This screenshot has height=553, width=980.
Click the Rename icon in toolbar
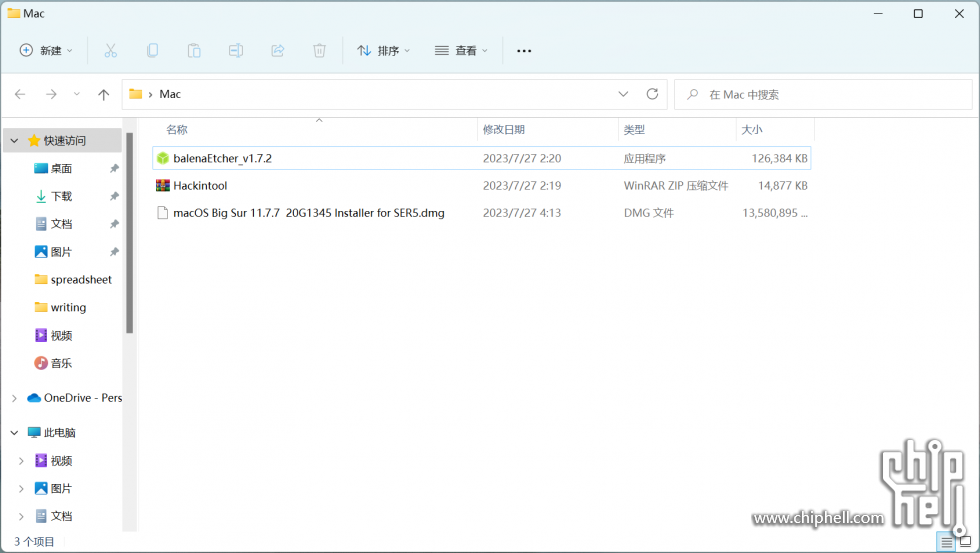point(236,51)
